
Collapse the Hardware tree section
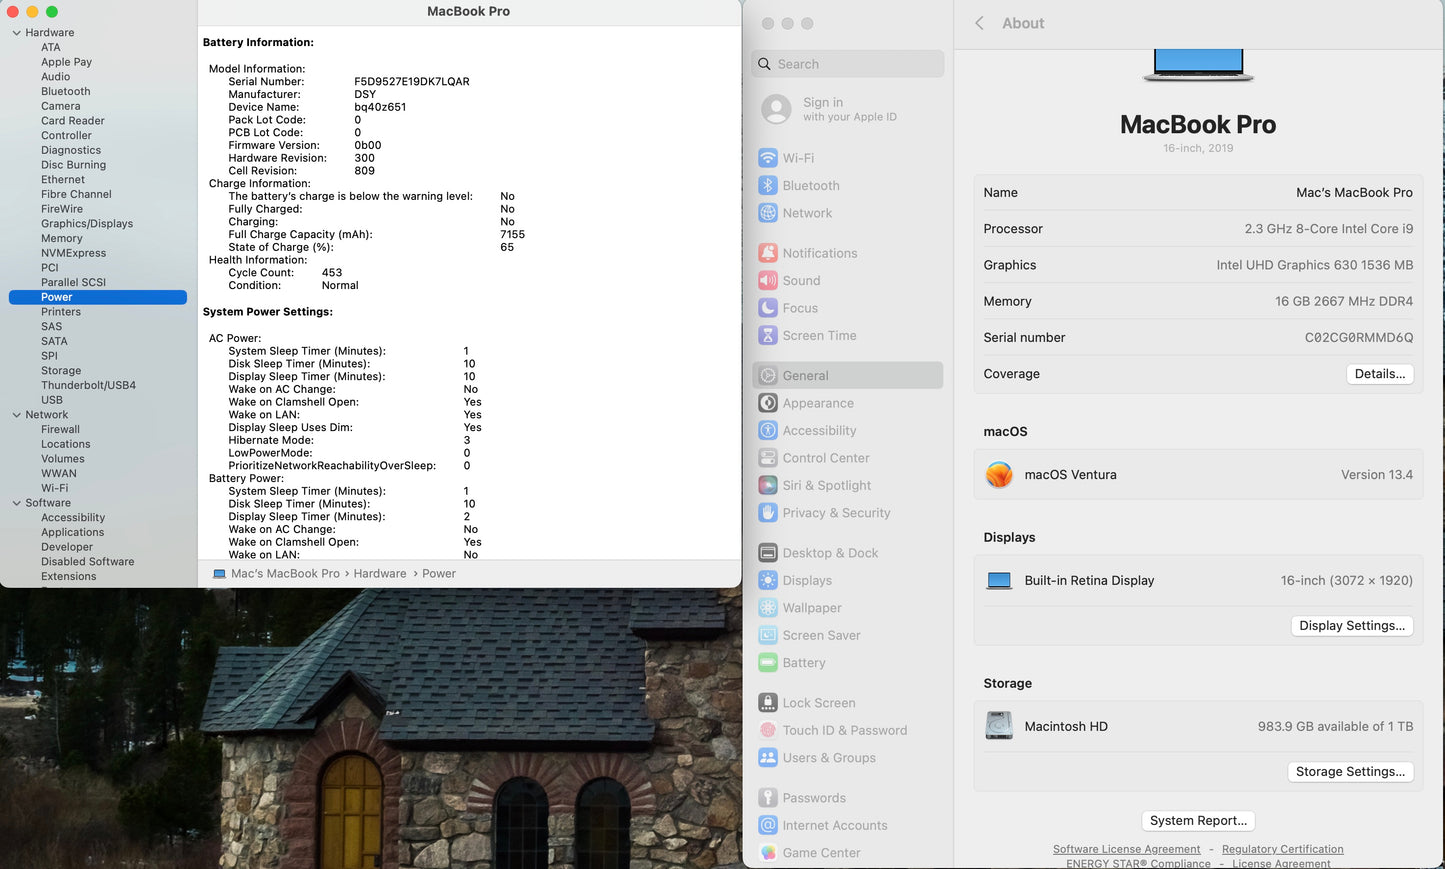coord(16,33)
